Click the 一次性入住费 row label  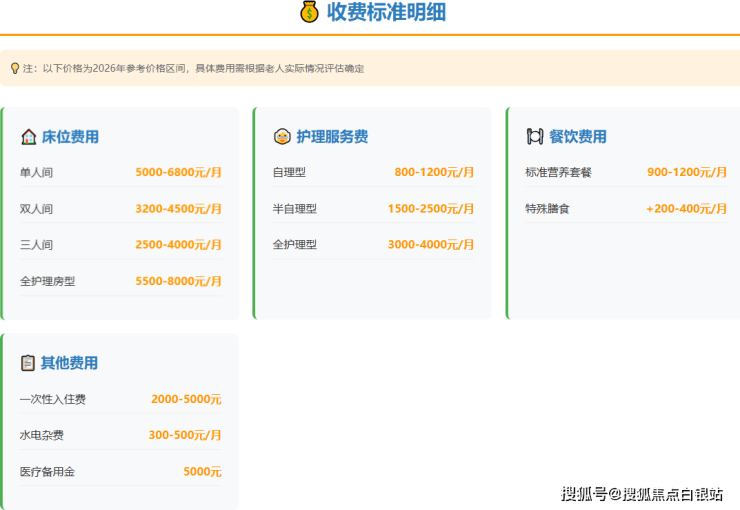pos(52,399)
